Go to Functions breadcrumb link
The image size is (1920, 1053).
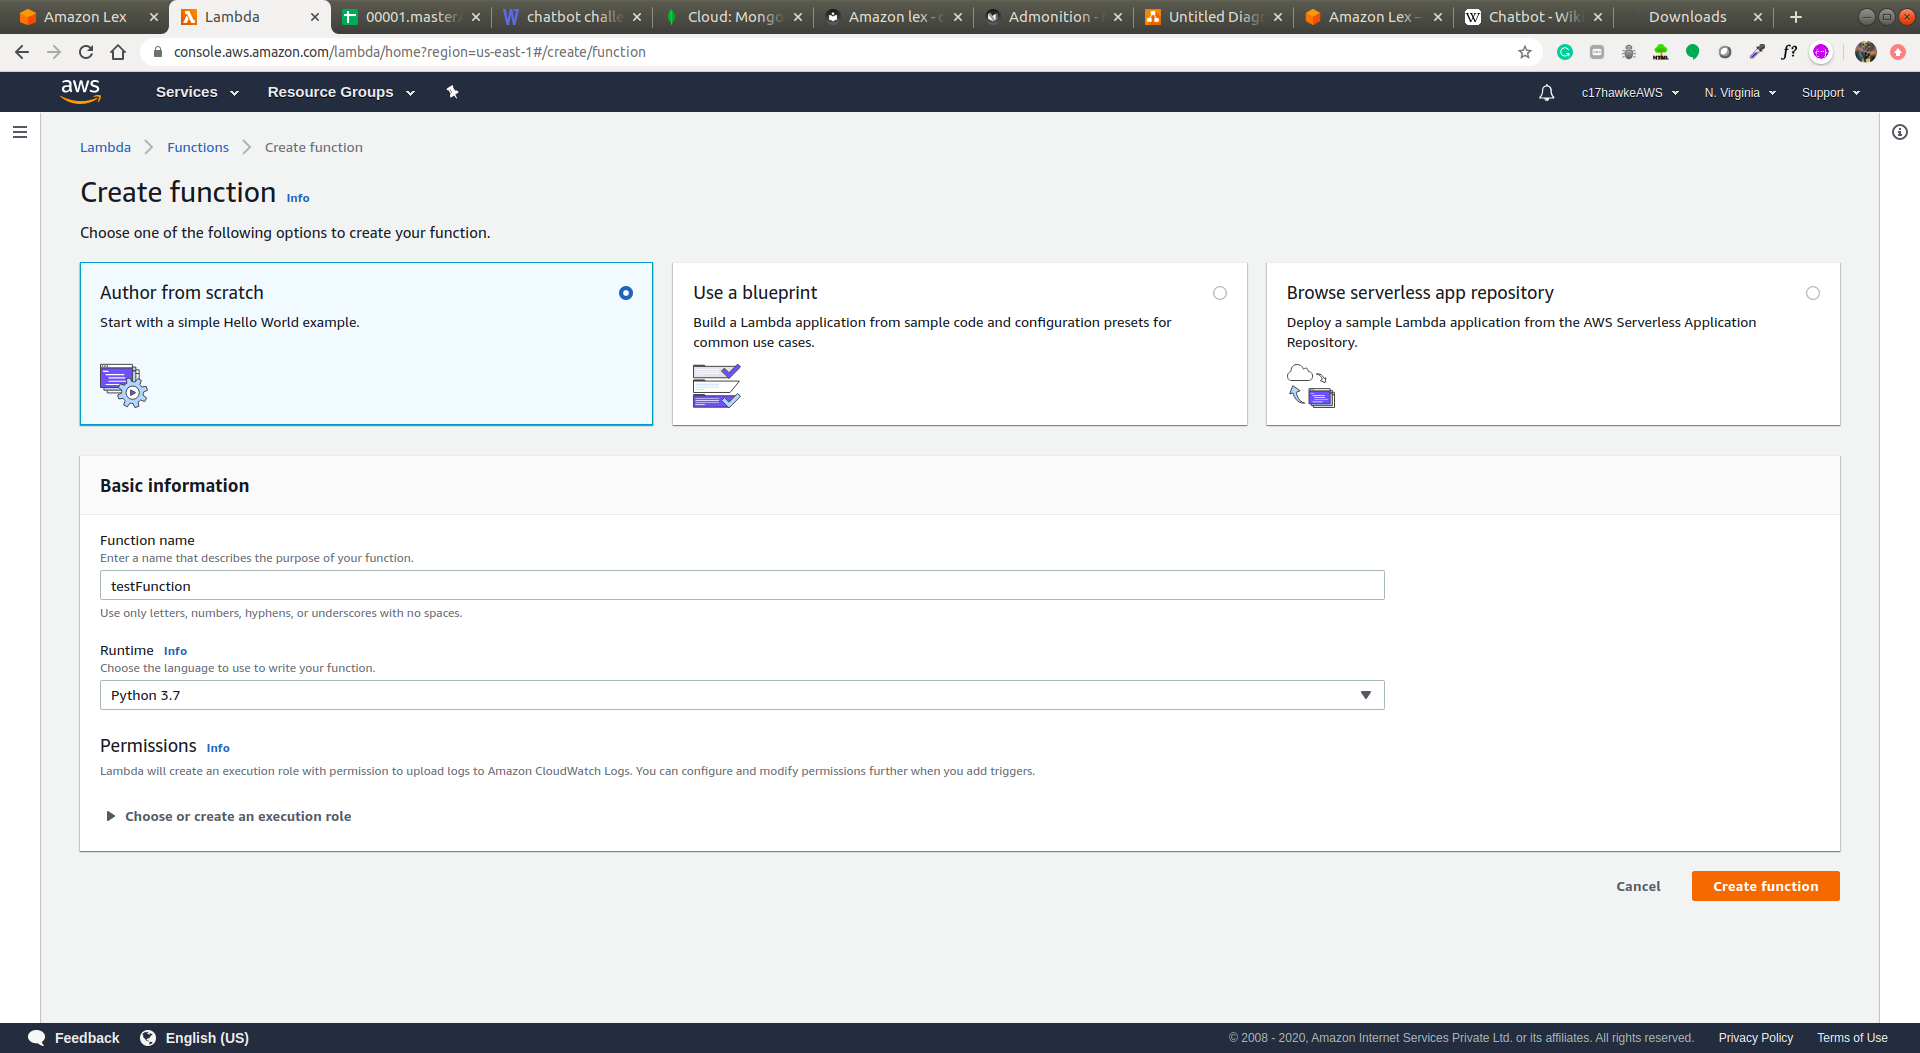(x=198, y=147)
